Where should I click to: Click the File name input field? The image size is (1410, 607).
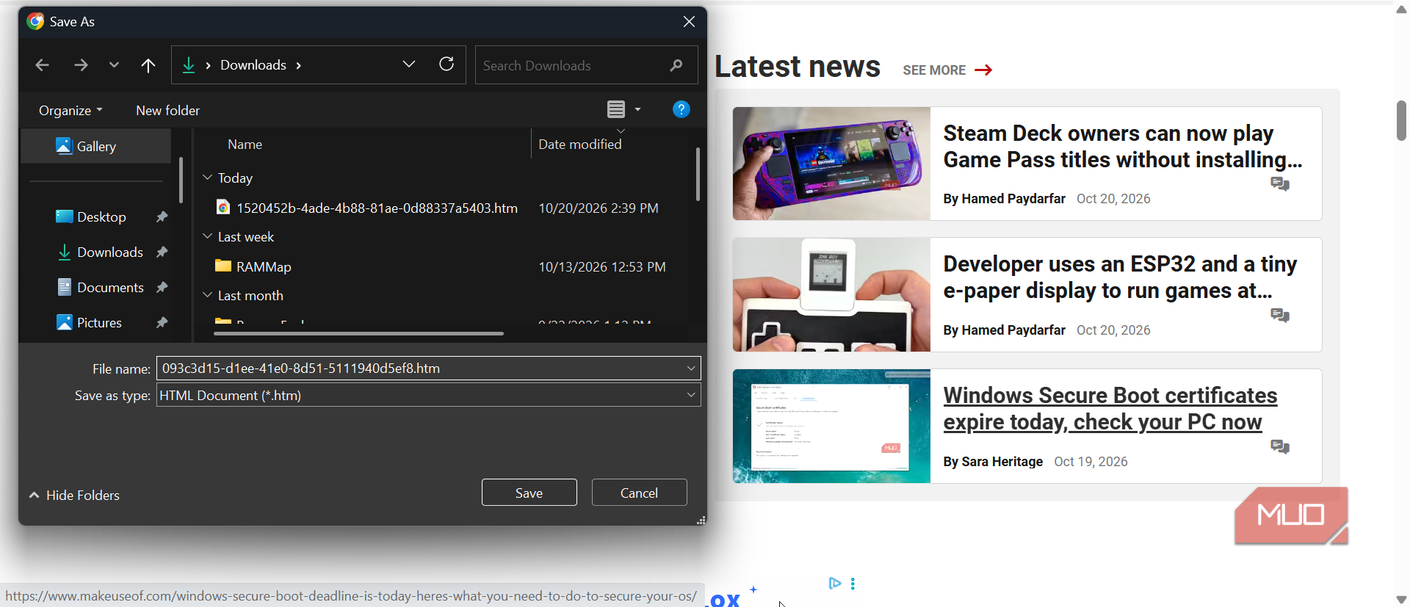coord(428,368)
